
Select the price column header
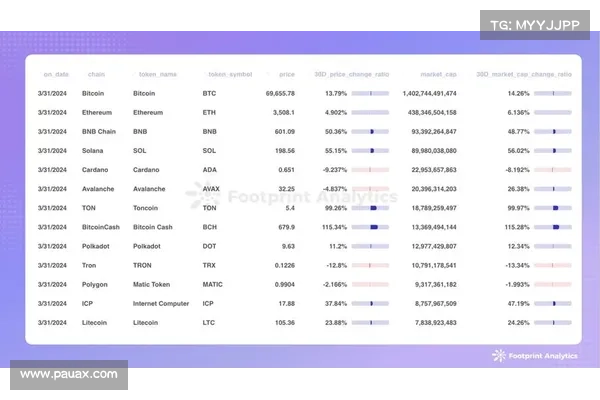point(287,74)
